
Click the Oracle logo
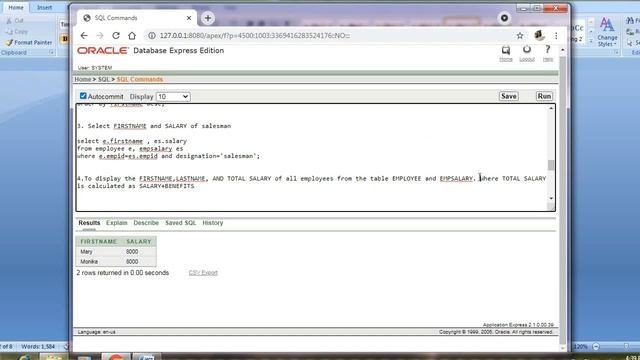(x=103, y=51)
